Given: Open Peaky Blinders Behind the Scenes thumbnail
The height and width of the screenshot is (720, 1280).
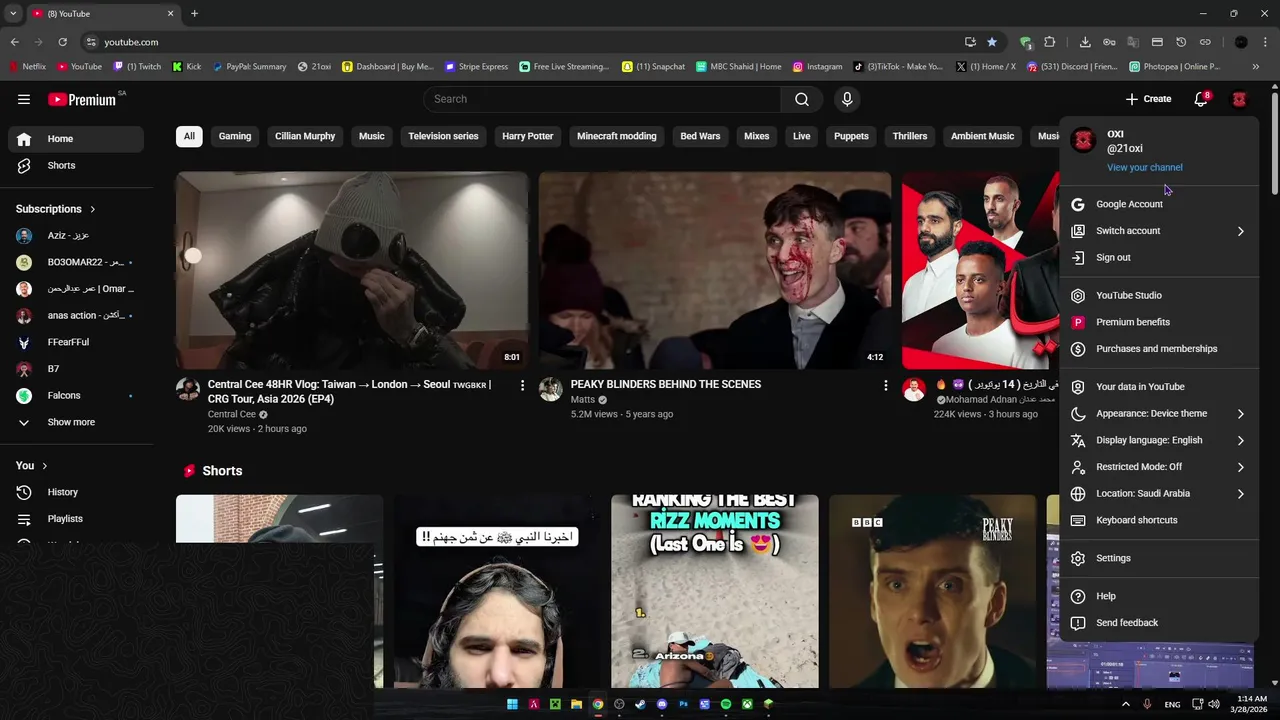Looking at the screenshot, I should [x=715, y=270].
